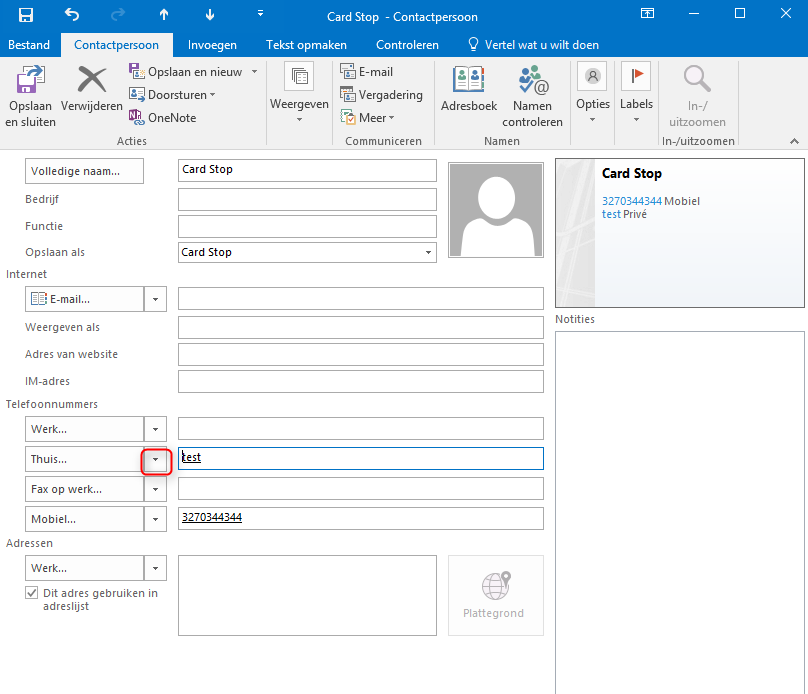Click the Mobiel... phone button
The image size is (808, 694).
(85, 519)
